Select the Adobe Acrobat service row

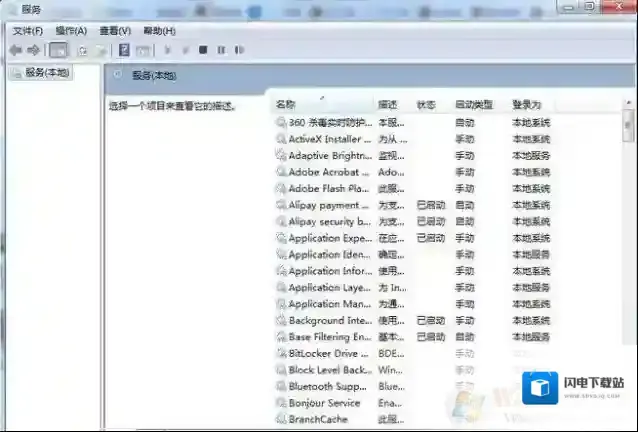click(329, 172)
